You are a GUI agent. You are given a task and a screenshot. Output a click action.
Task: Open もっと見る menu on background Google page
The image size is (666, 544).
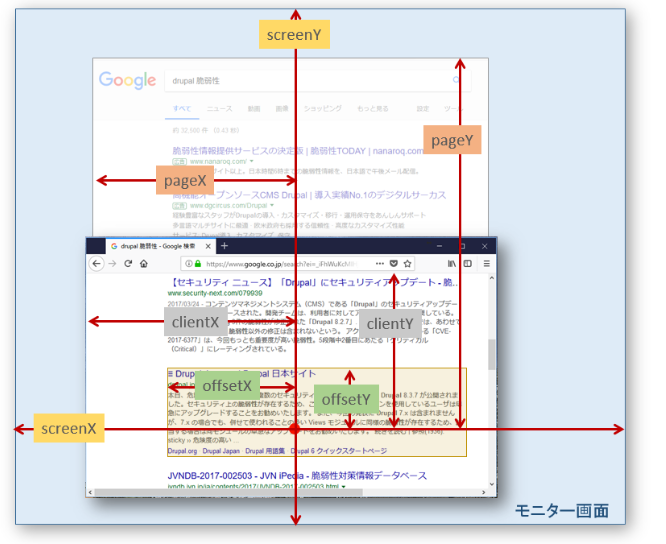(373, 109)
